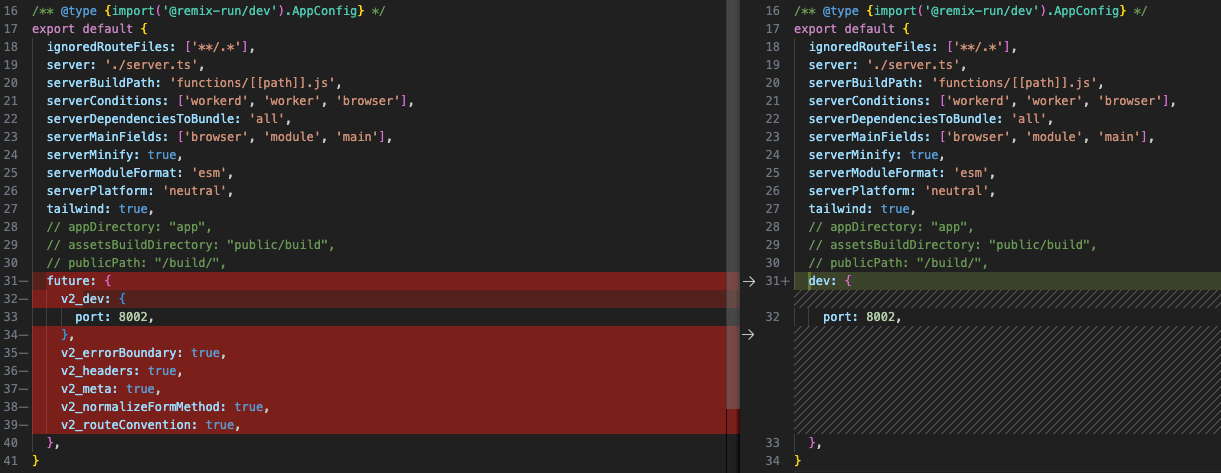Click line number 31+ in the right gutter
The height and width of the screenshot is (473, 1221).
tap(777, 281)
